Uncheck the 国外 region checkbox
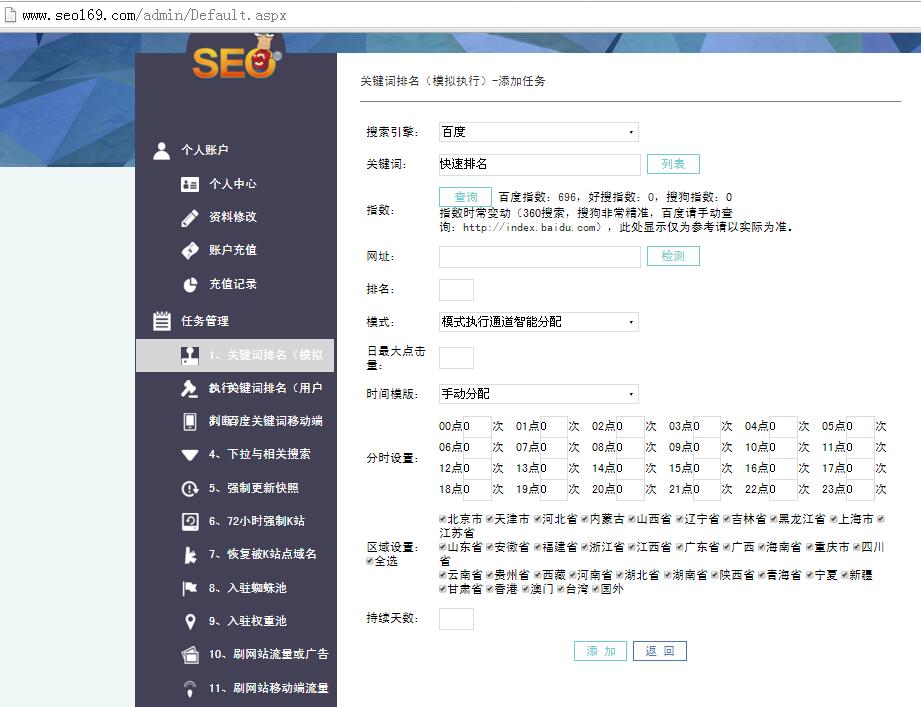The height and width of the screenshot is (707, 921). click(x=594, y=589)
